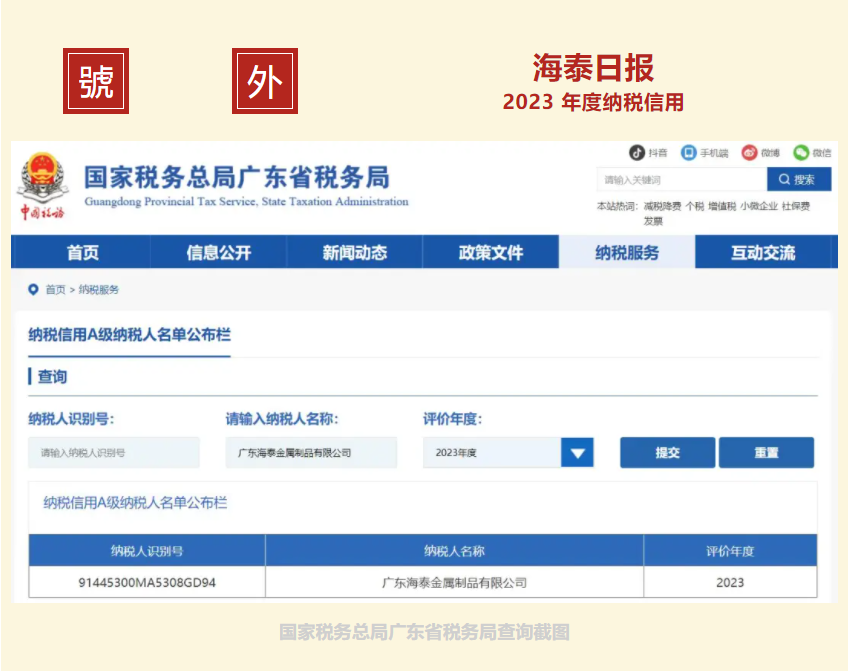
Task: Select the 纳税服务 navigation tab
Action: click(x=627, y=253)
